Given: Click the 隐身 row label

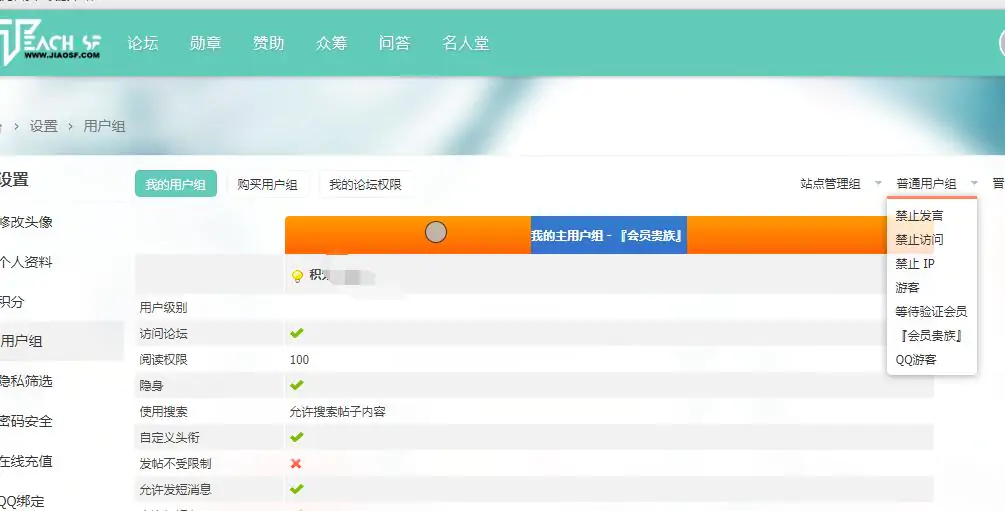Looking at the screenshot, I should [x=151, y=385].
